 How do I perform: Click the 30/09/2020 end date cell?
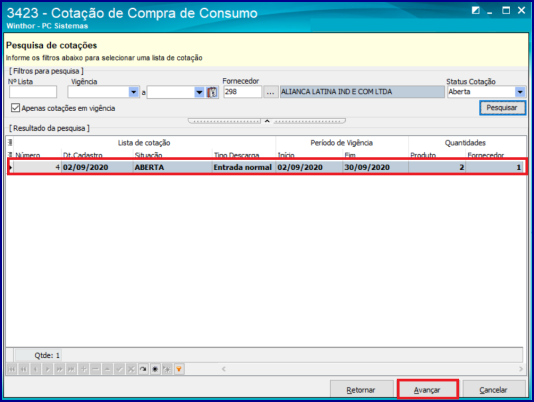(x=376, y=167)
